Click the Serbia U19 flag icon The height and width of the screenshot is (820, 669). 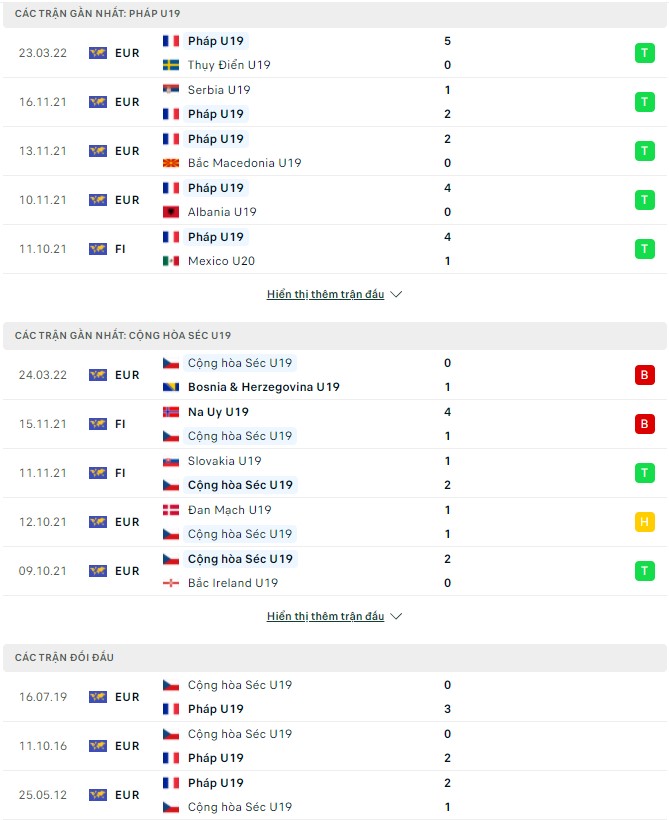coord(169,89)
